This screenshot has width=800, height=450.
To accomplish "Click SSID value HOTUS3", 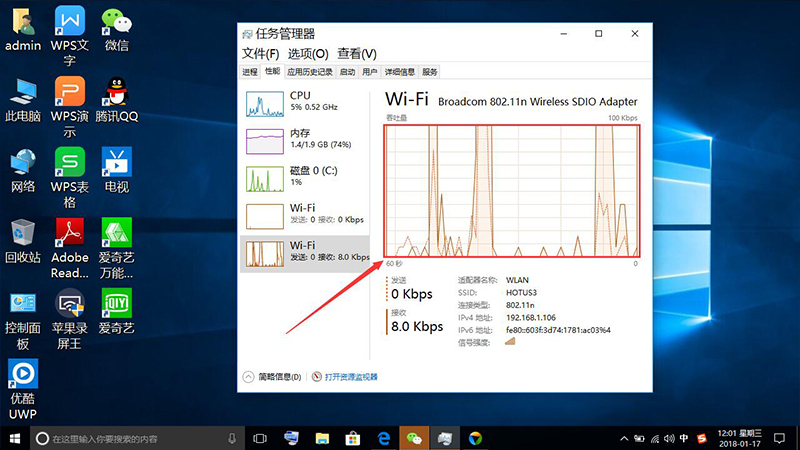I will pyautogui.click(x=521, y=293).
